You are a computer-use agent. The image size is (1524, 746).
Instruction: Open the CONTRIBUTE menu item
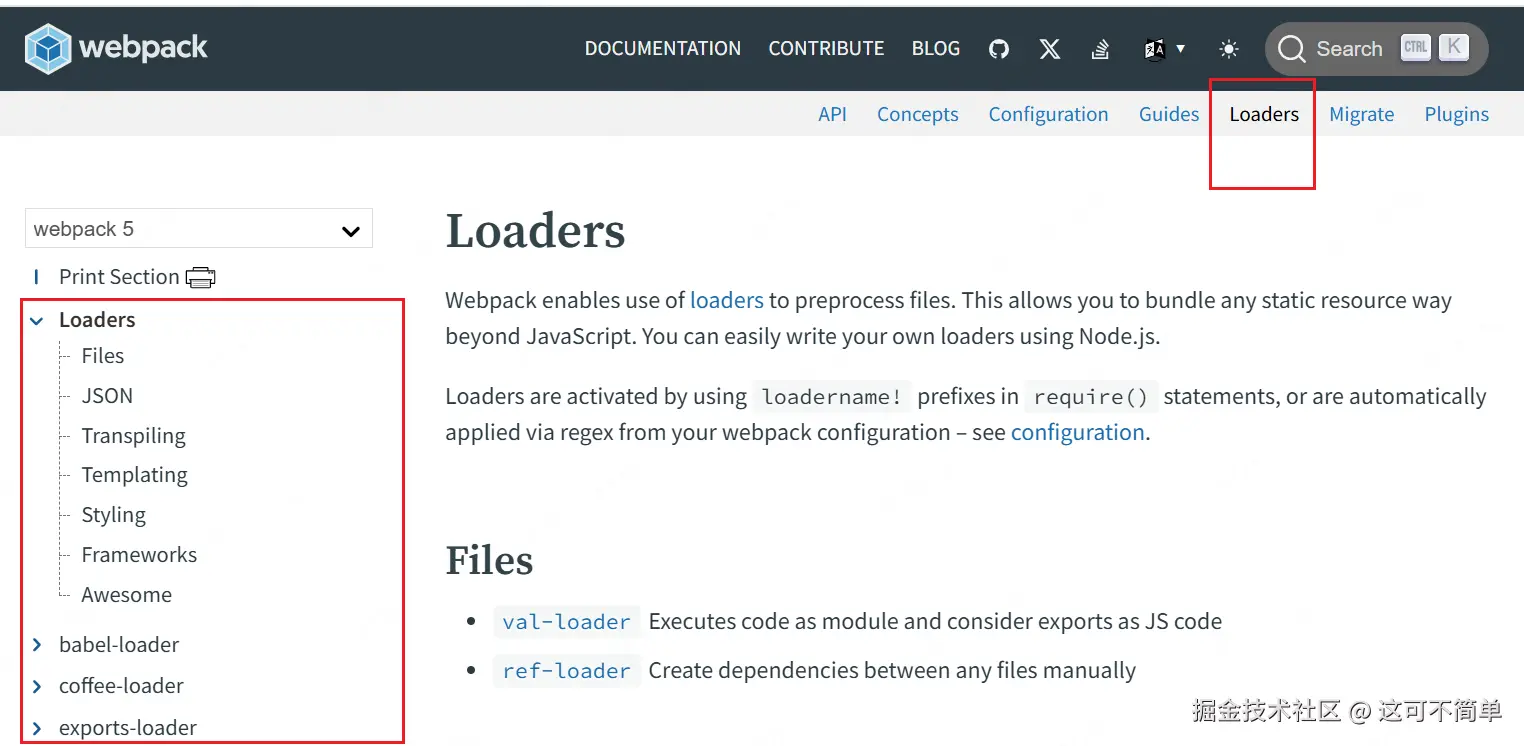(x=826, y=48)
